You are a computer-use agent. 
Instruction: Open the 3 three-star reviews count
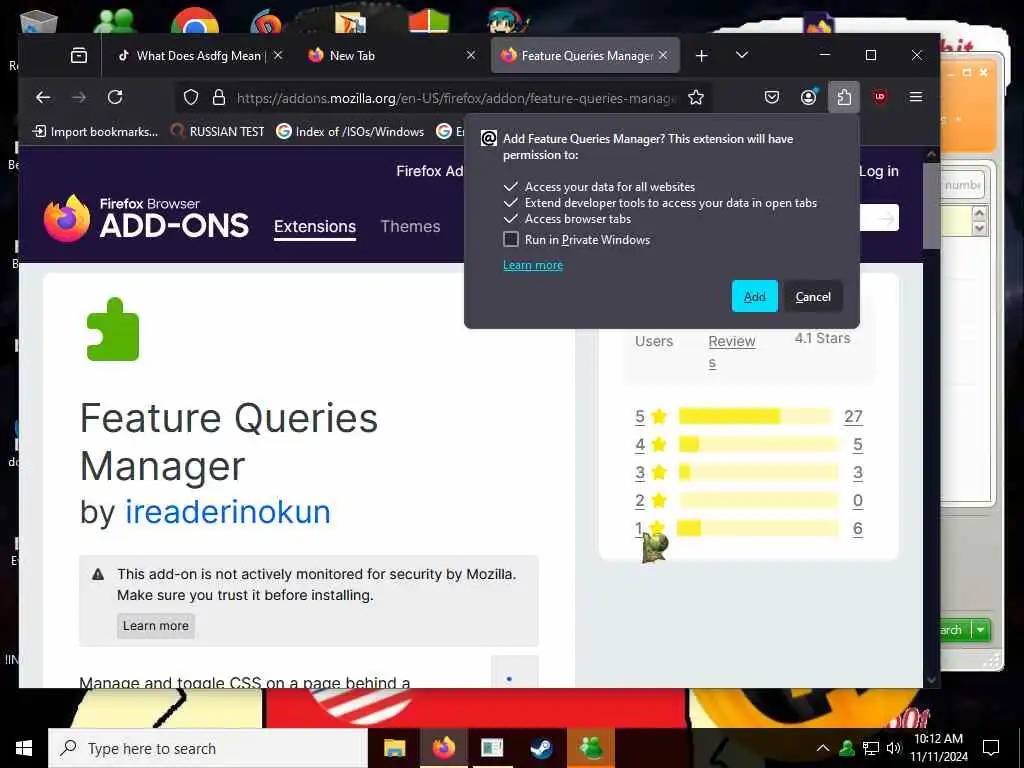coord(857,472)
